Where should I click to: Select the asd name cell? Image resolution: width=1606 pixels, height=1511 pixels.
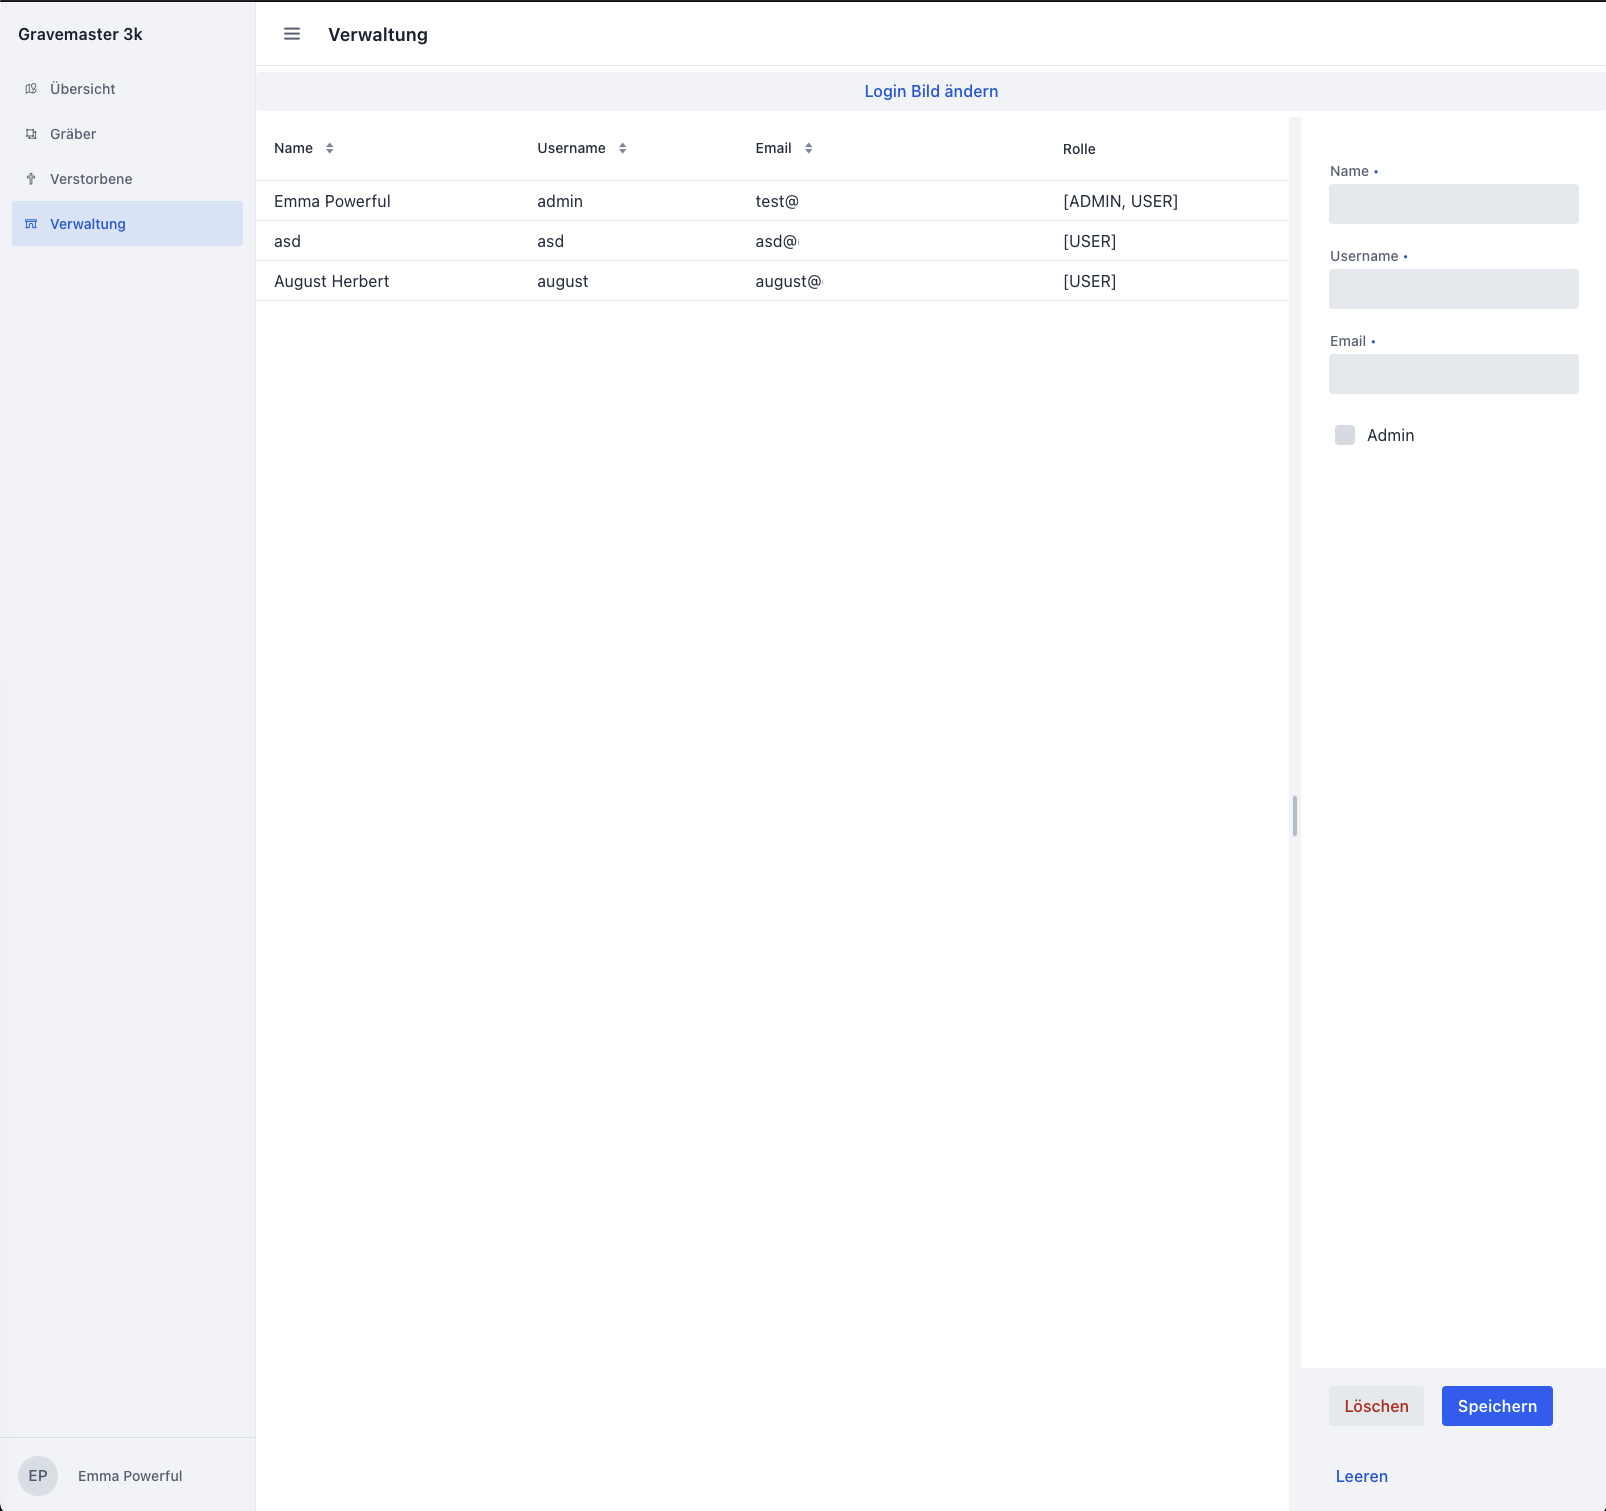[287, 241]
